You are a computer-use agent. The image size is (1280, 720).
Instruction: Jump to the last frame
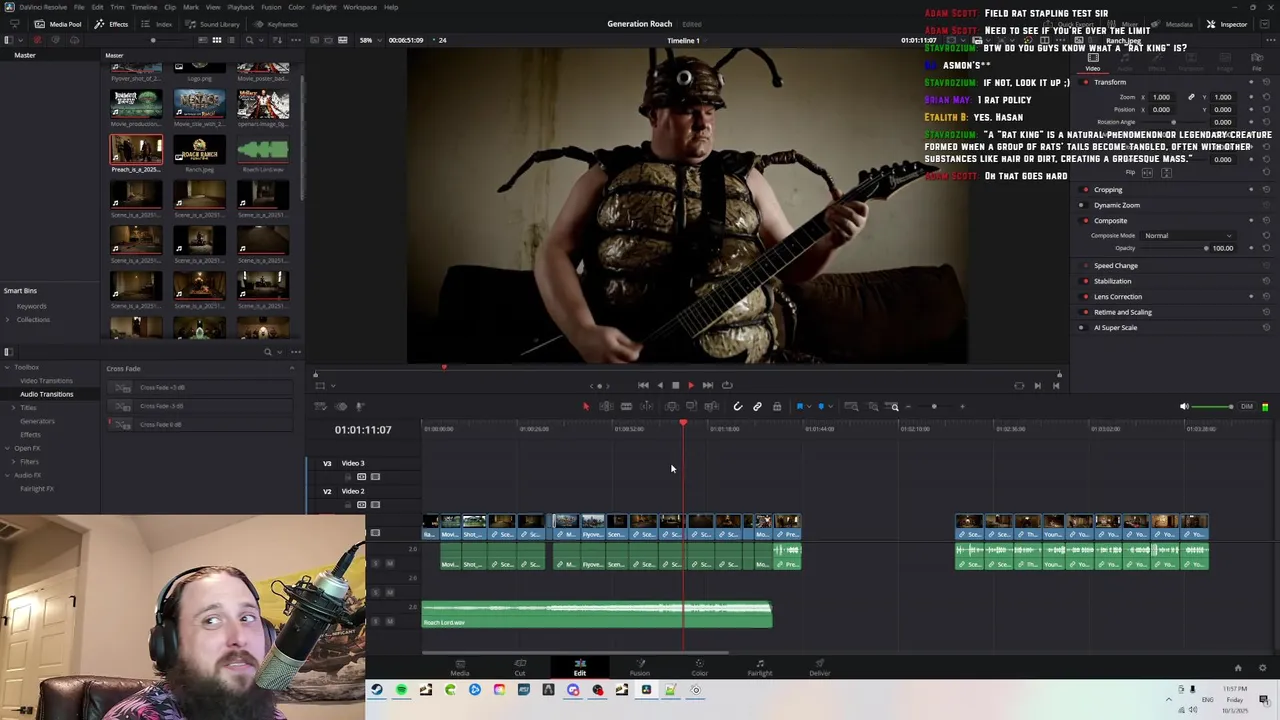click(x=707, y=385)
